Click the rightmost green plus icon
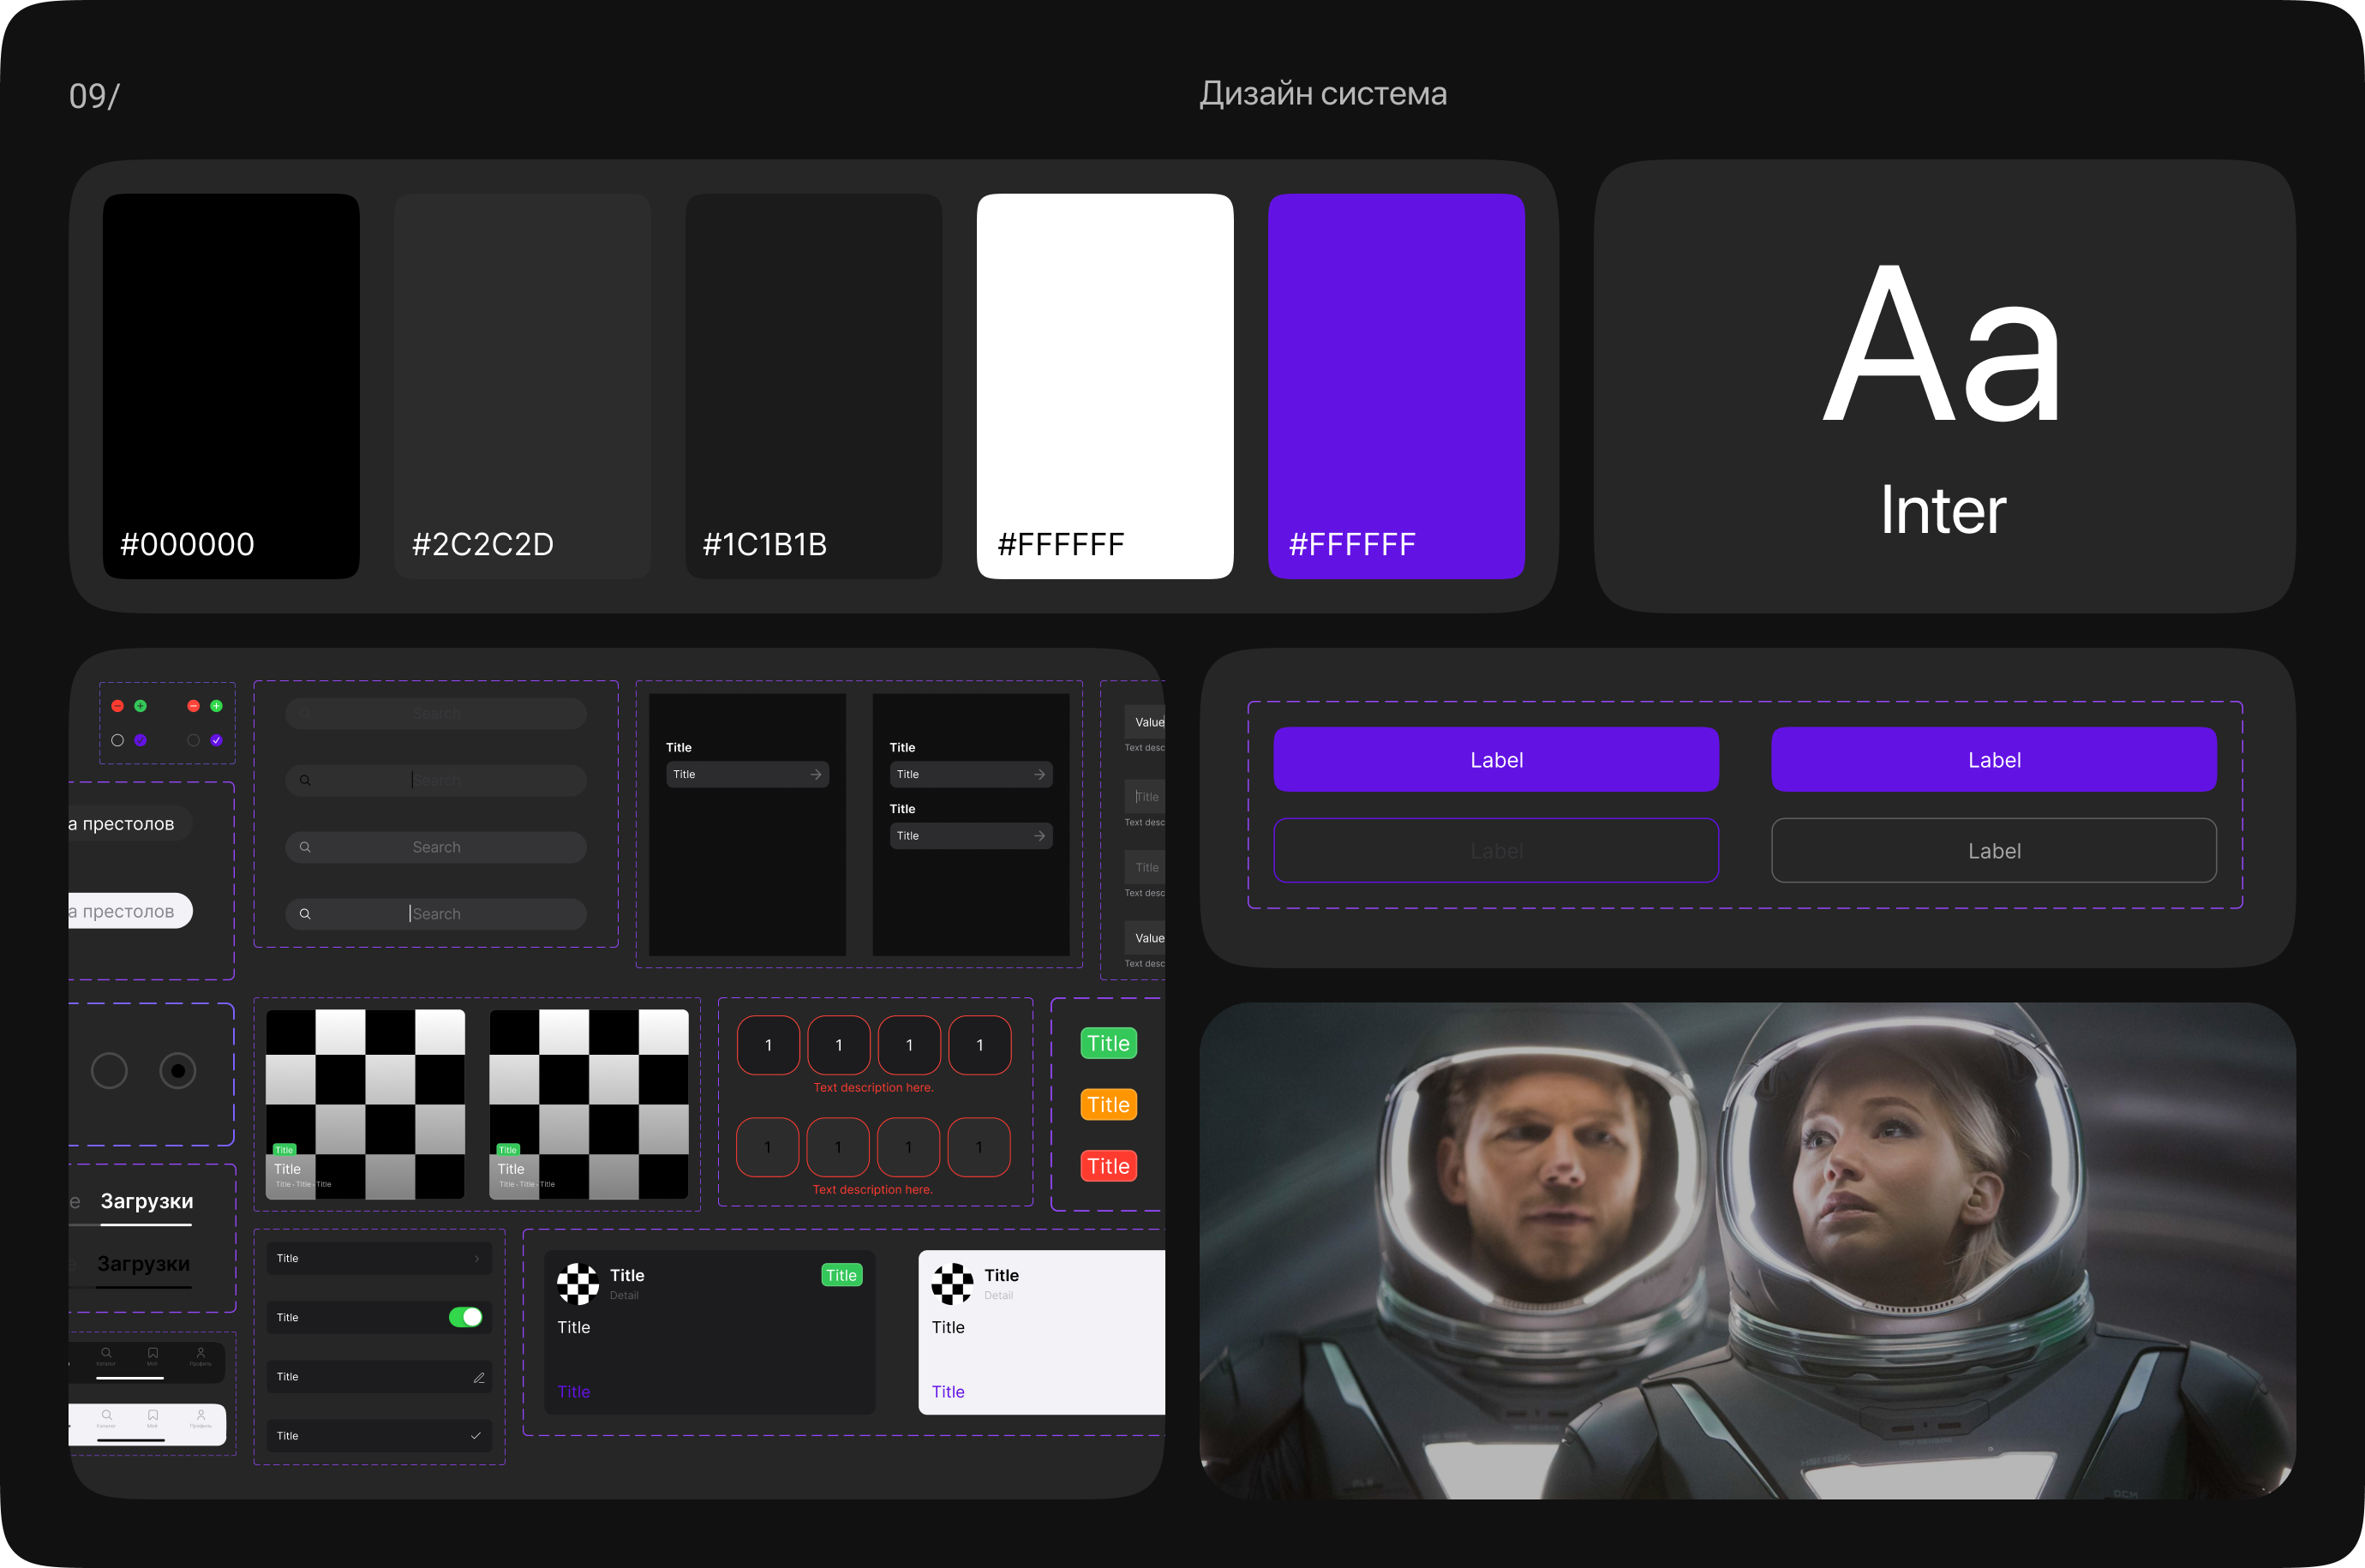2365x1568 pixels. coord(216,706)
